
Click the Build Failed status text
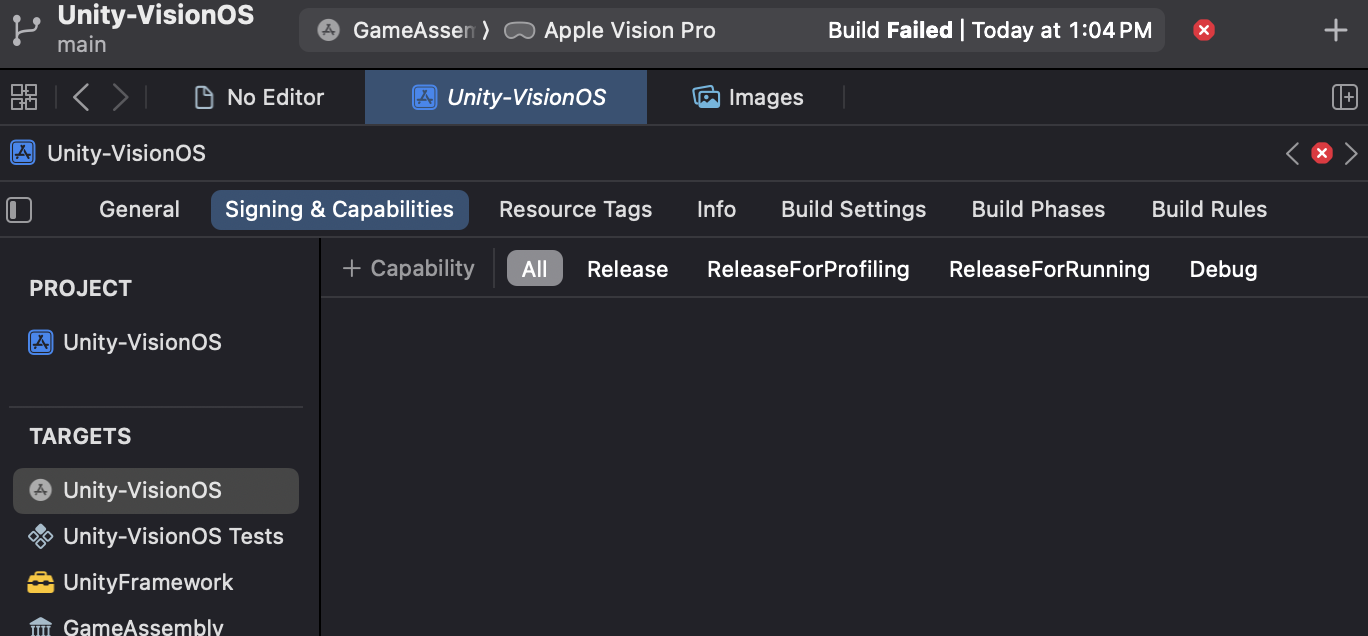point(890,30)
